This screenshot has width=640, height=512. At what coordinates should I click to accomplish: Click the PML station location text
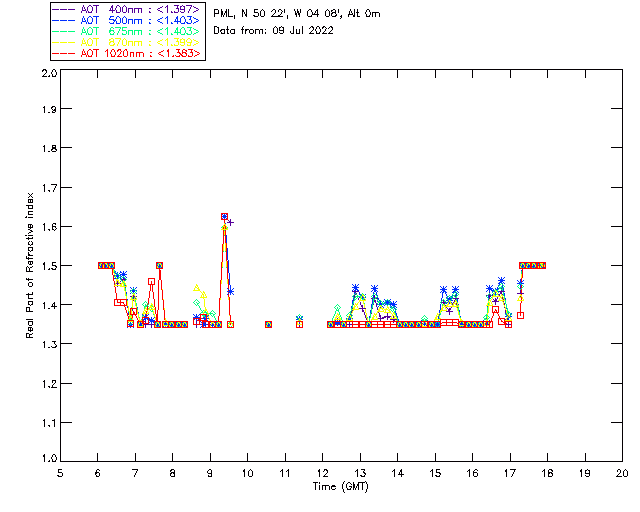(297, 14)
